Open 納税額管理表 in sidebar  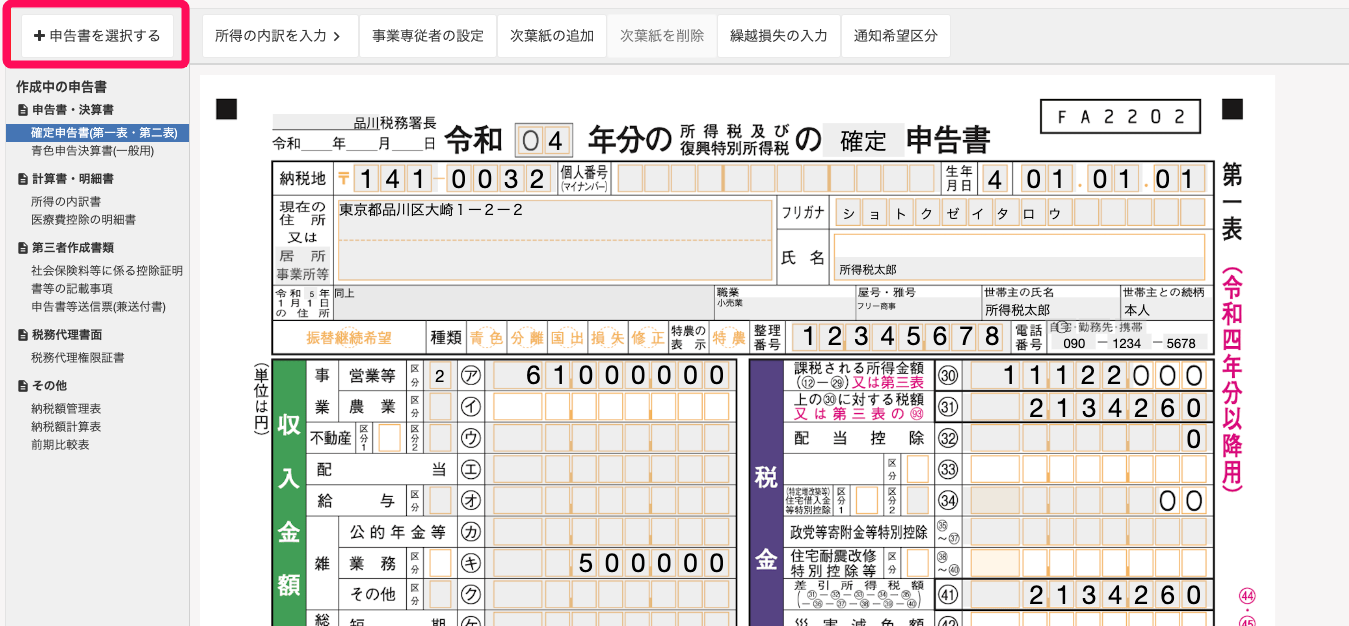click(x=66, y=409)
